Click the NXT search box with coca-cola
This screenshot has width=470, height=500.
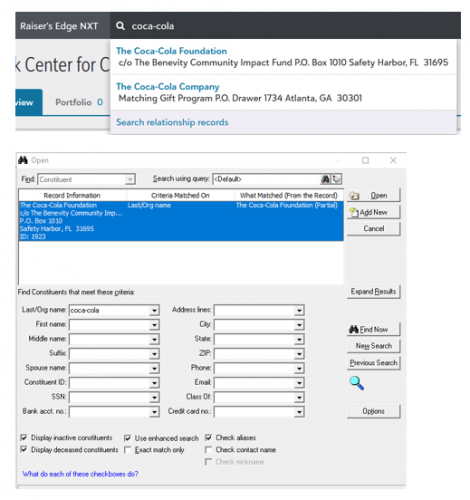pos(285,26)
